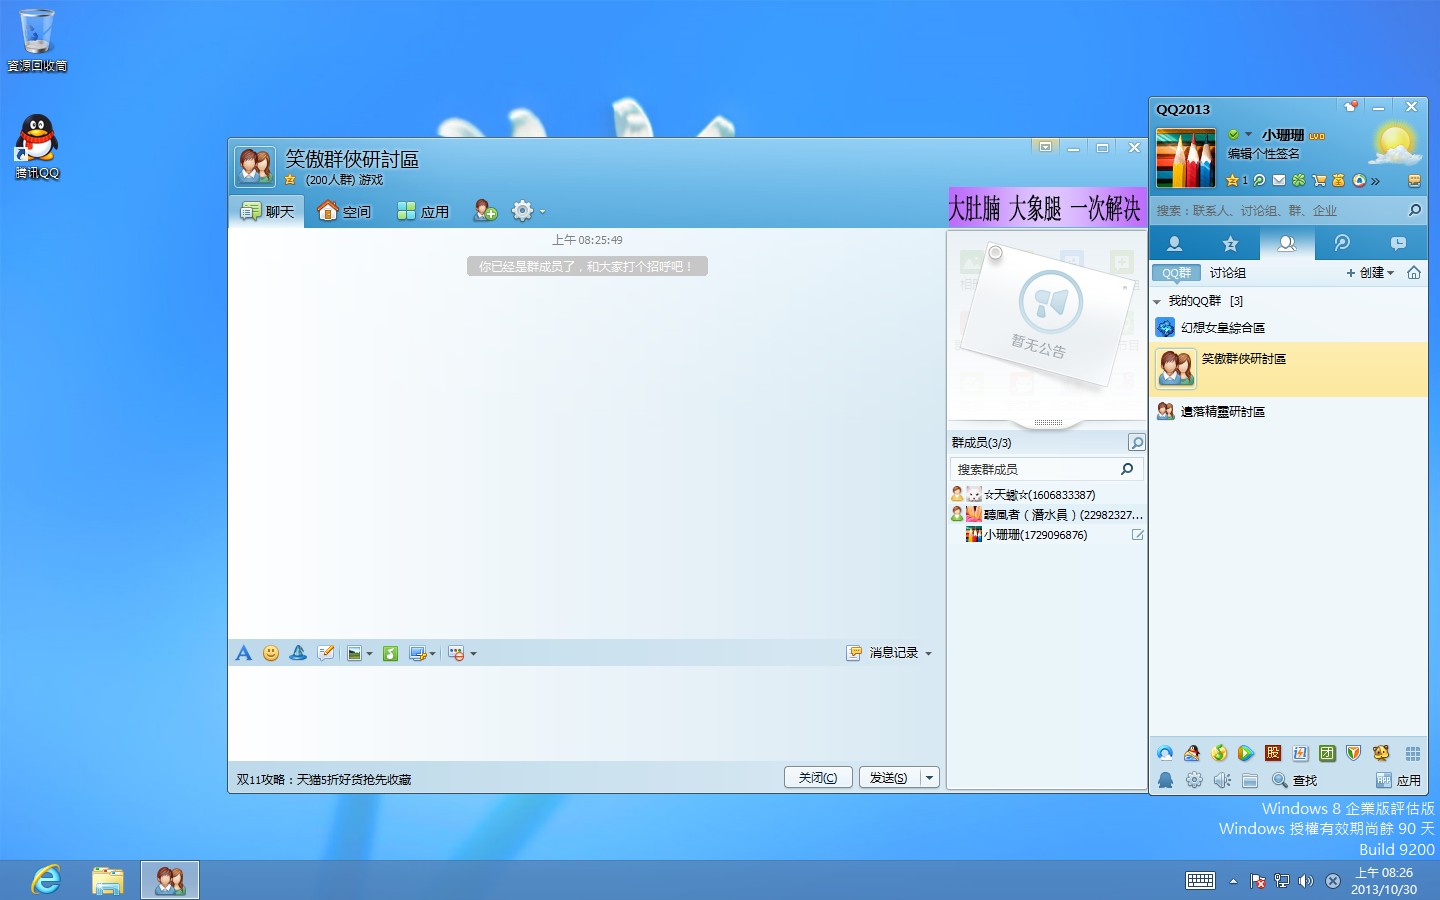This screenshot has width=1440, height=900.
Task: Open the font settings 'A' icon
Action: tap(243, 653)
